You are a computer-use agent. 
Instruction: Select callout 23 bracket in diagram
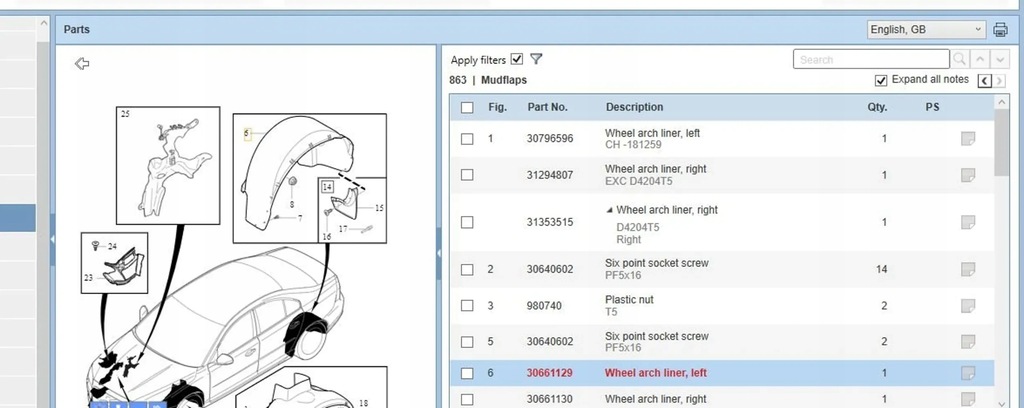pyautogui.click(x=88, y=277)
